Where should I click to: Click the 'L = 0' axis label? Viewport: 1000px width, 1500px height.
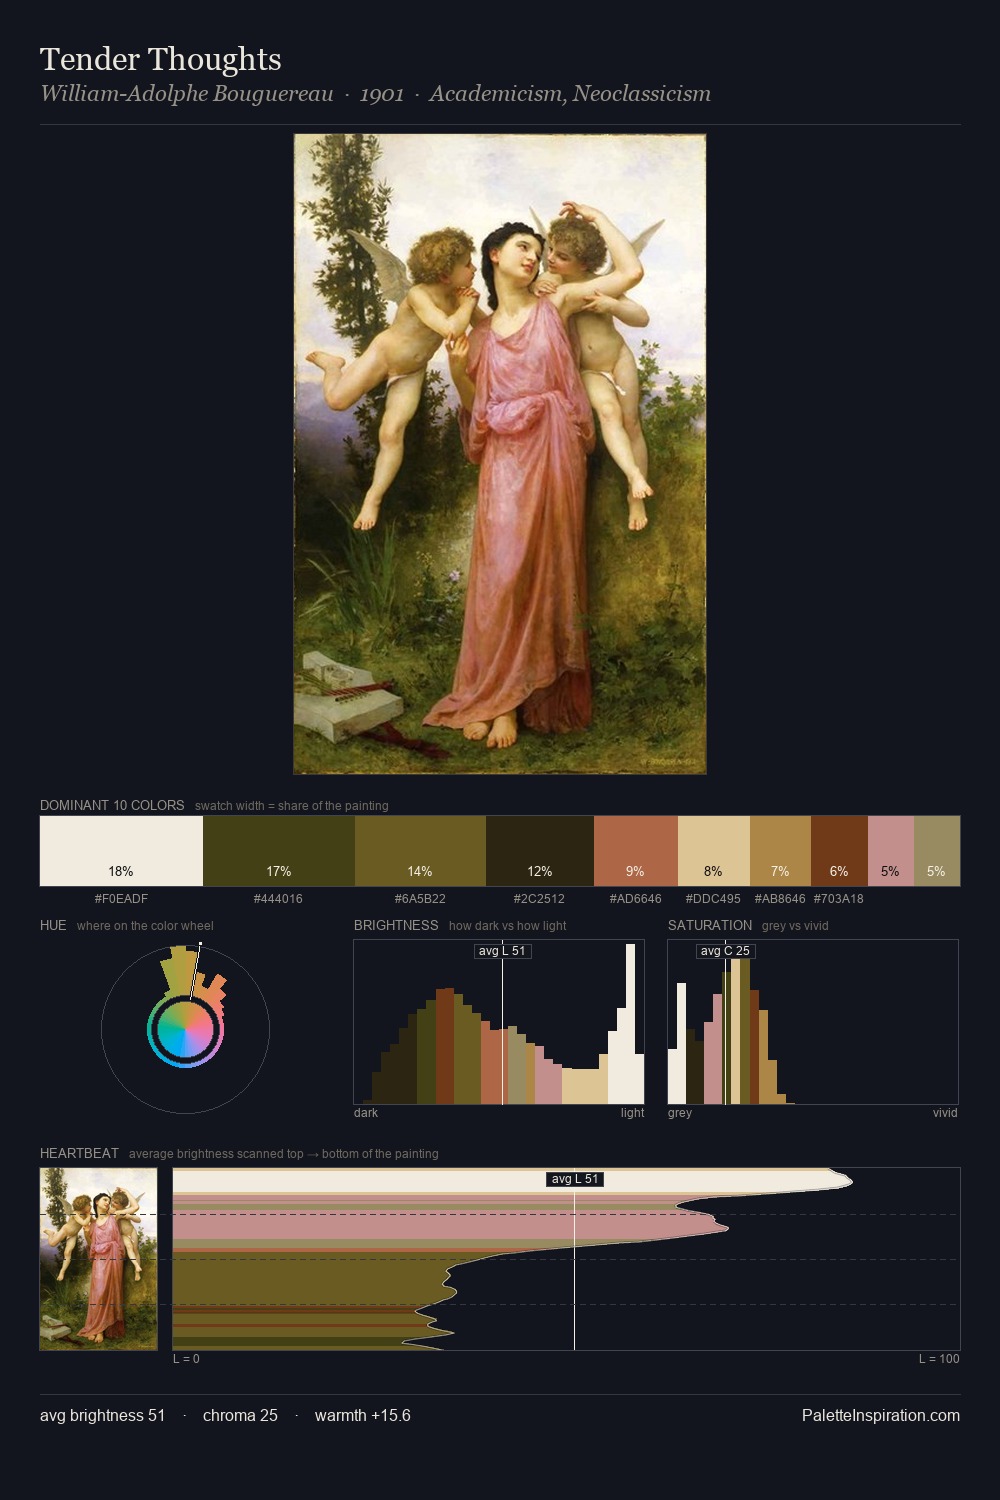[186, 1358]
